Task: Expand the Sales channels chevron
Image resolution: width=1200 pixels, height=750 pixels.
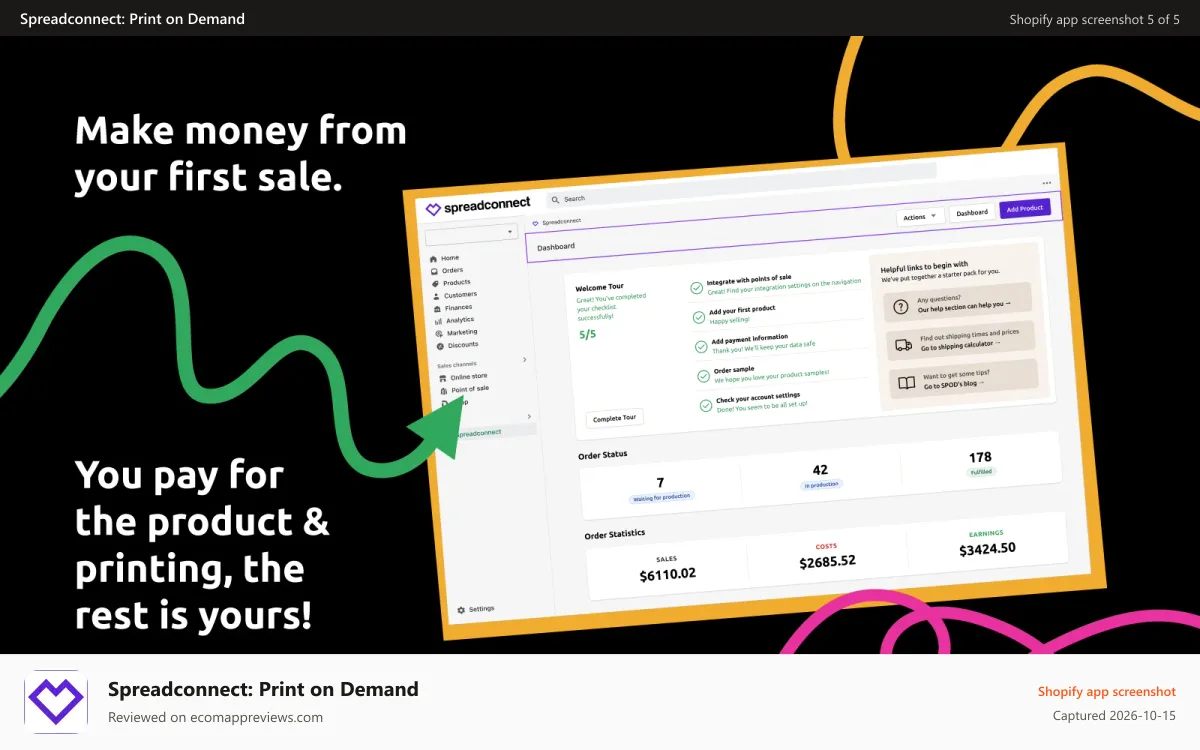Action: (525, 359)
